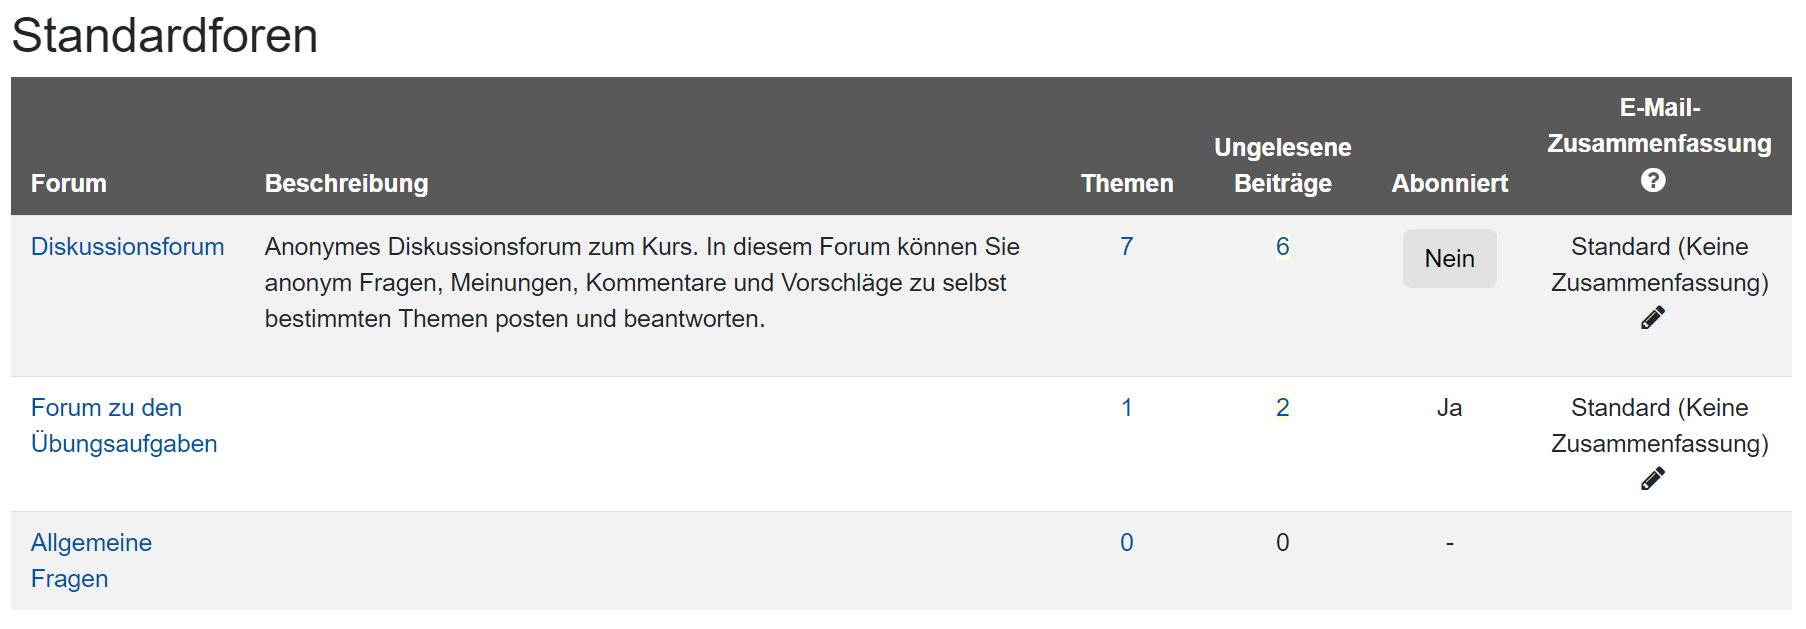Click the topic count of Allgemeine Fragen
1806x629 pixels.
(1126, 542)
